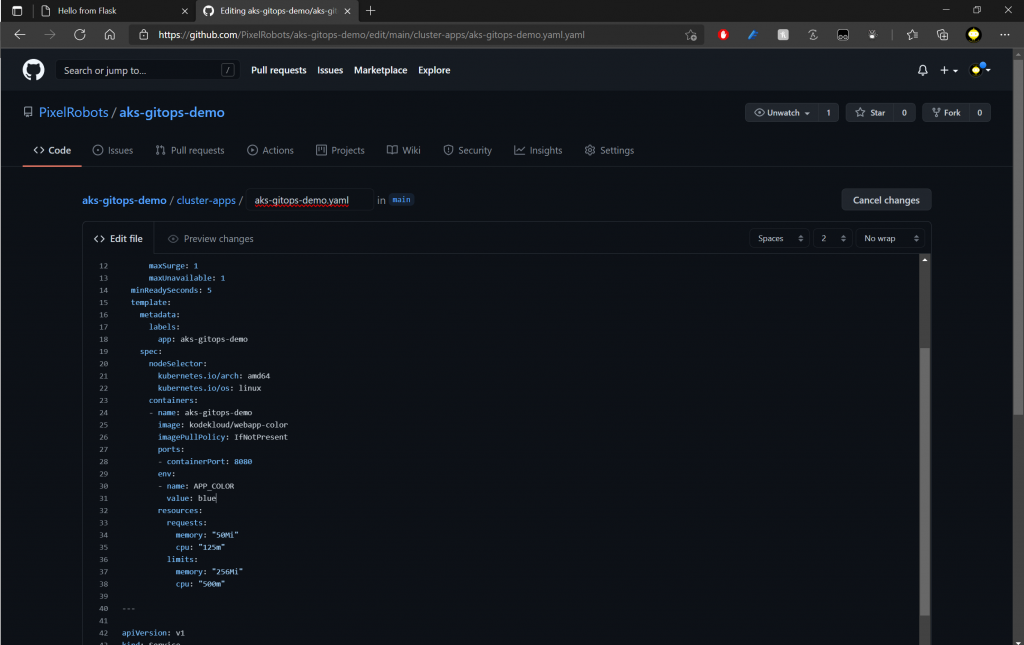Open the No wrap dropdown
Screen dimensions: 1024x645
tap(891, 238)
